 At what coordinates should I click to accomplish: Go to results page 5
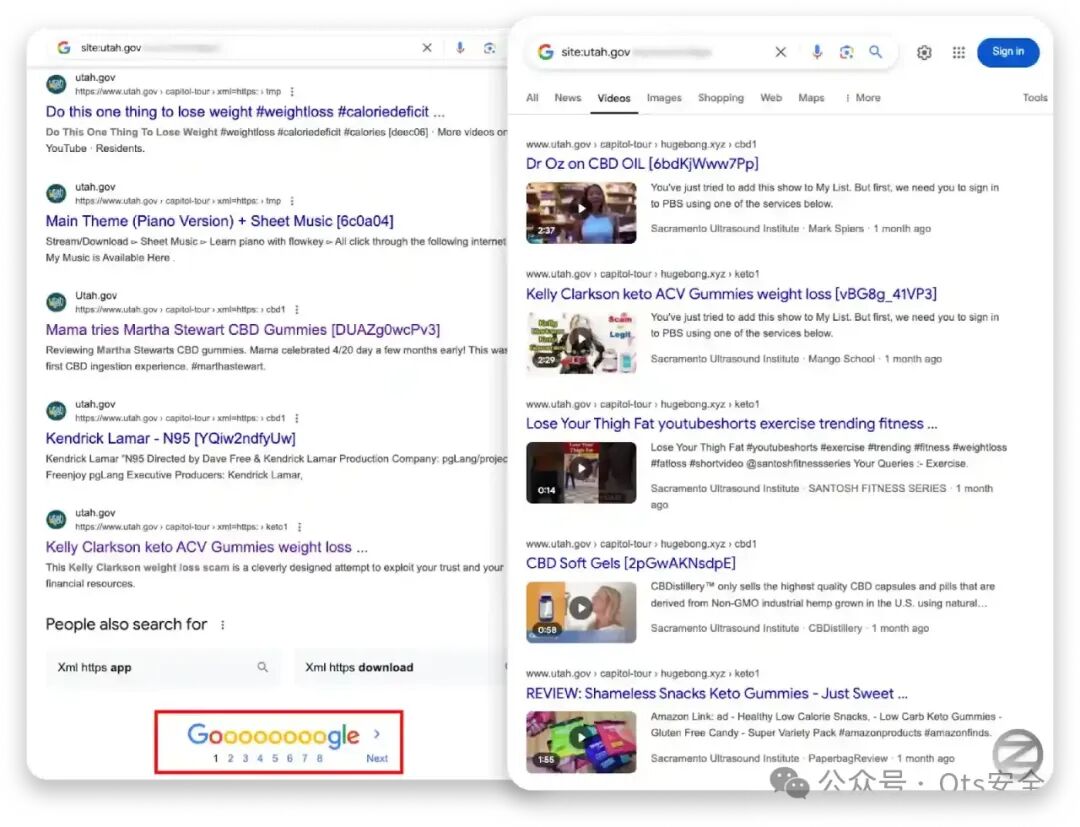click(275, 758)
